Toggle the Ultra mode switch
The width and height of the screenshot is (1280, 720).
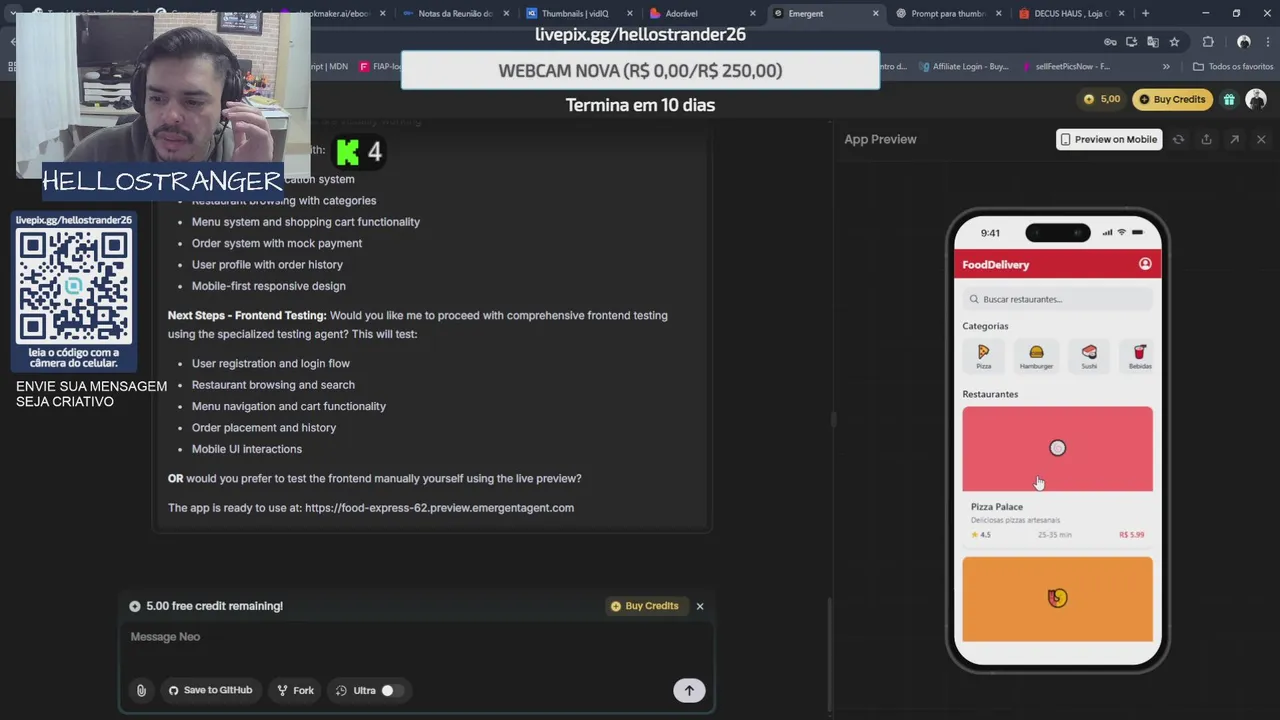pyautogui.click(x=392, y=690)
